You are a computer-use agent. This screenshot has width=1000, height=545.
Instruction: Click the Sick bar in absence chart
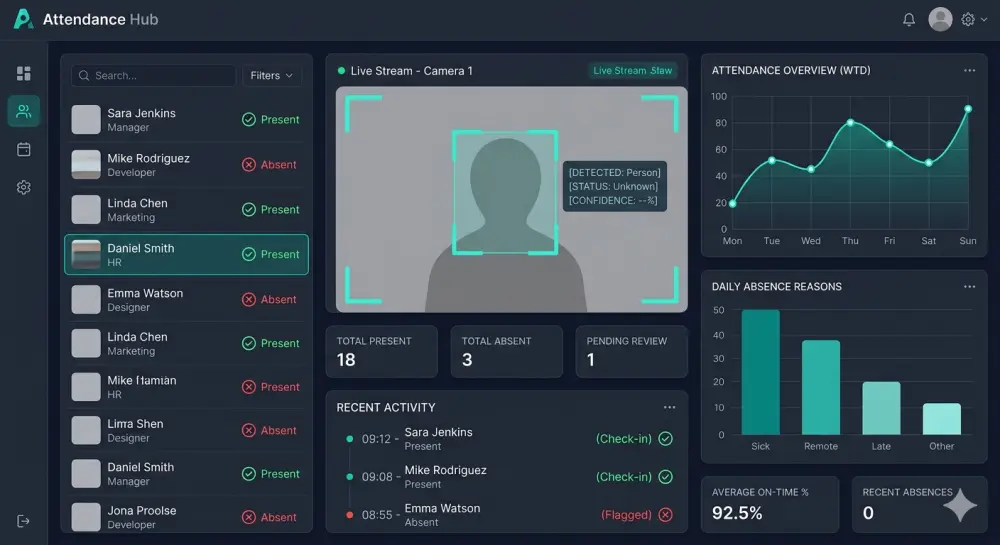[x=760, y=372]
